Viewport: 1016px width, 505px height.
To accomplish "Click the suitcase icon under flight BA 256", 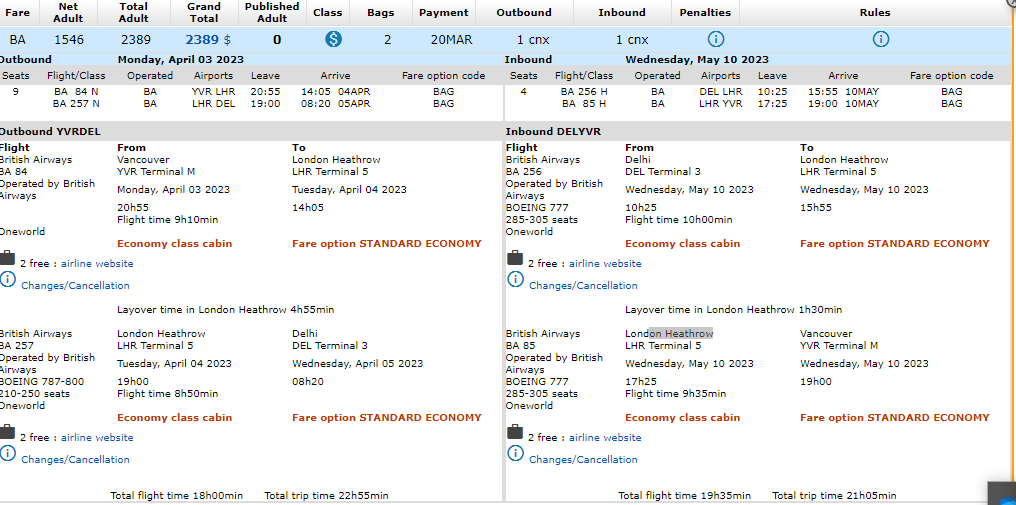I will point(515,259).
